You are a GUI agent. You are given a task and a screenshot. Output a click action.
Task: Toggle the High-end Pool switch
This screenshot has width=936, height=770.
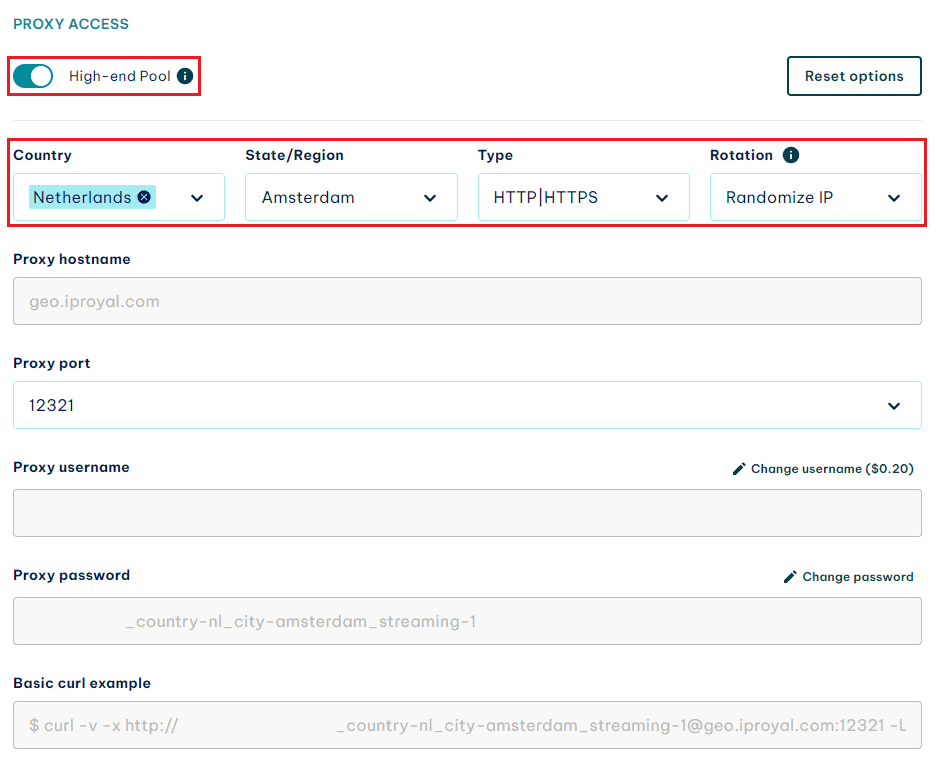pos(33,76)
